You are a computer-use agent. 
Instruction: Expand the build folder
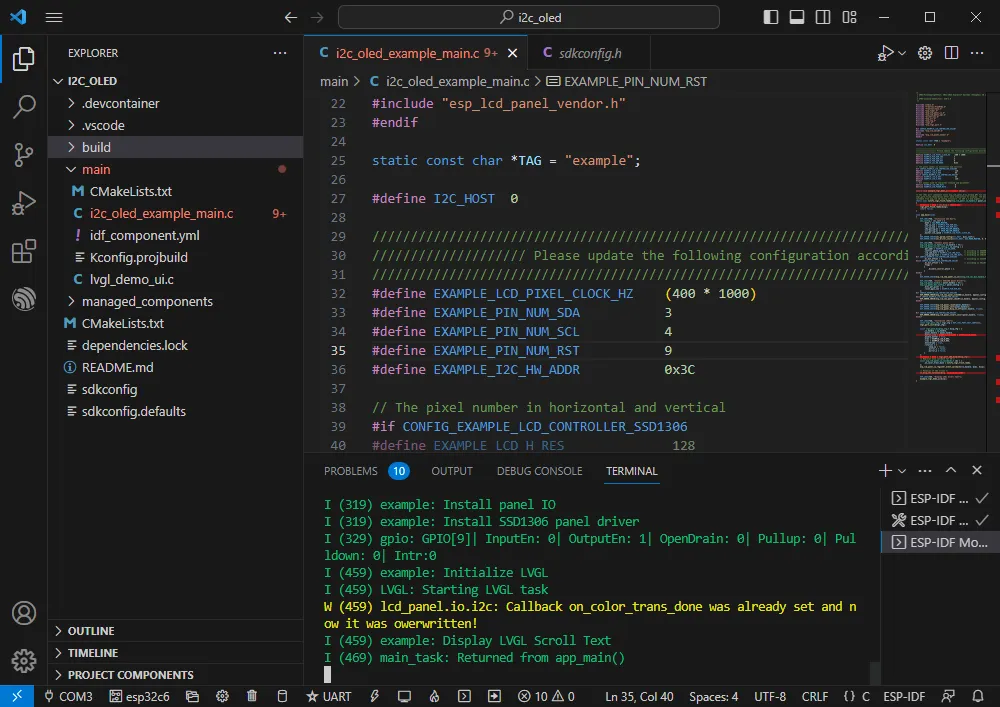click(x=96, y=147)
